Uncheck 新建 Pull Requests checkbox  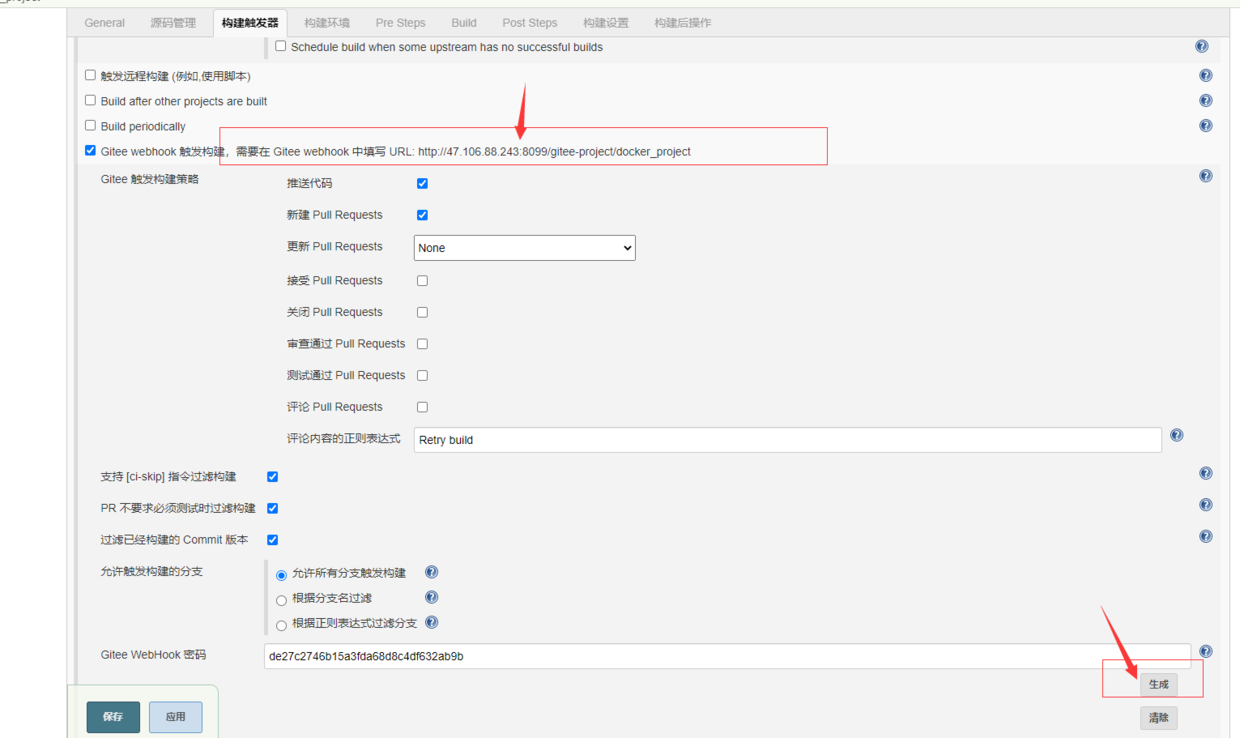pos(422,215)
